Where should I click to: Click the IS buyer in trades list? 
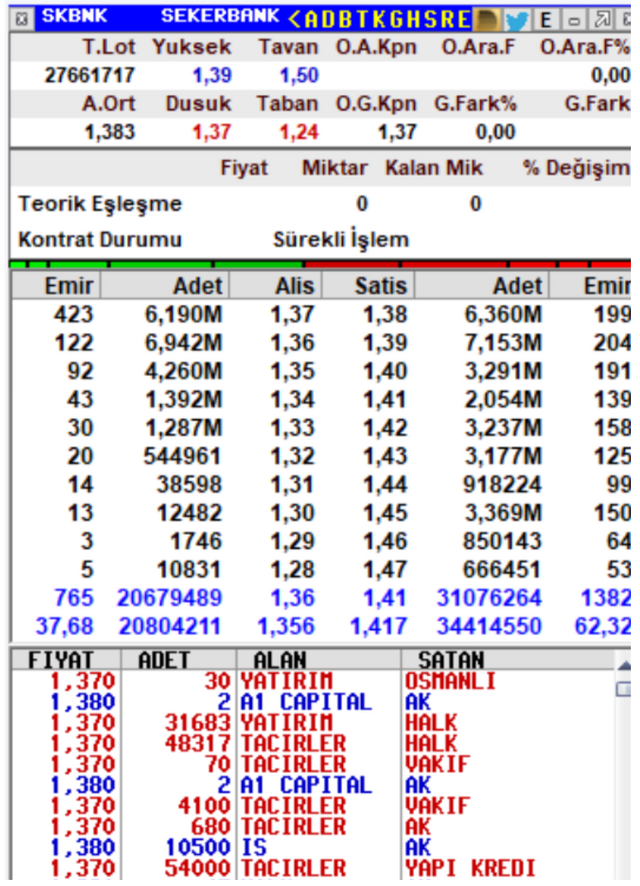[x=254, y=848]
